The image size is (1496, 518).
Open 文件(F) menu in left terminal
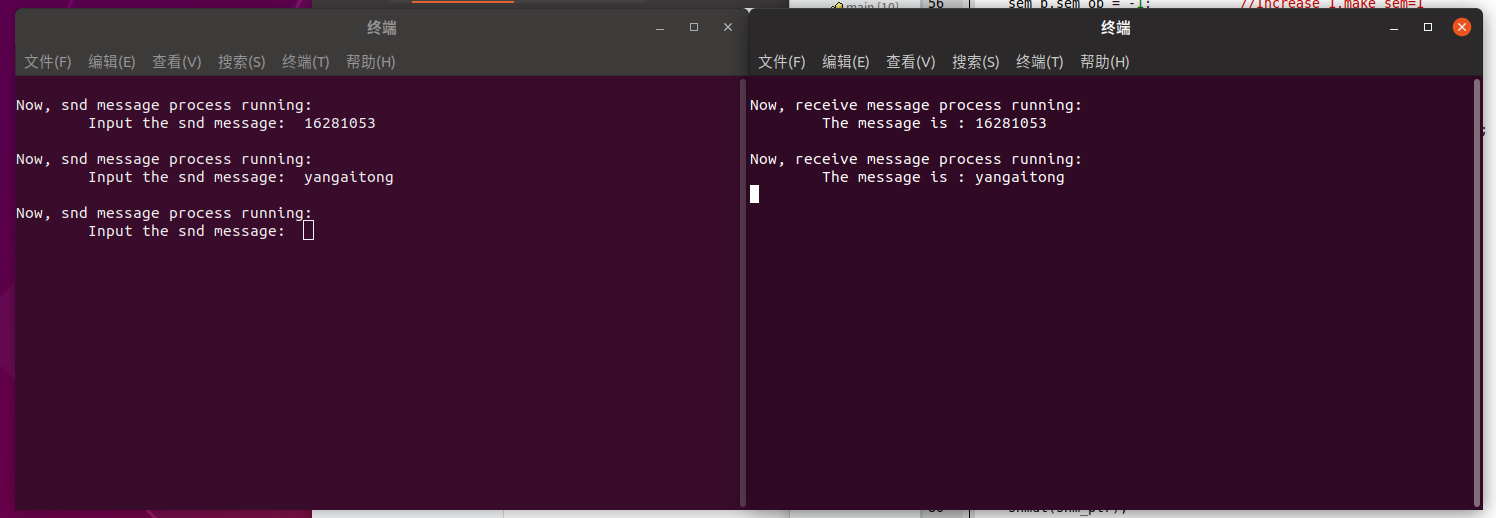pos(48,62)
